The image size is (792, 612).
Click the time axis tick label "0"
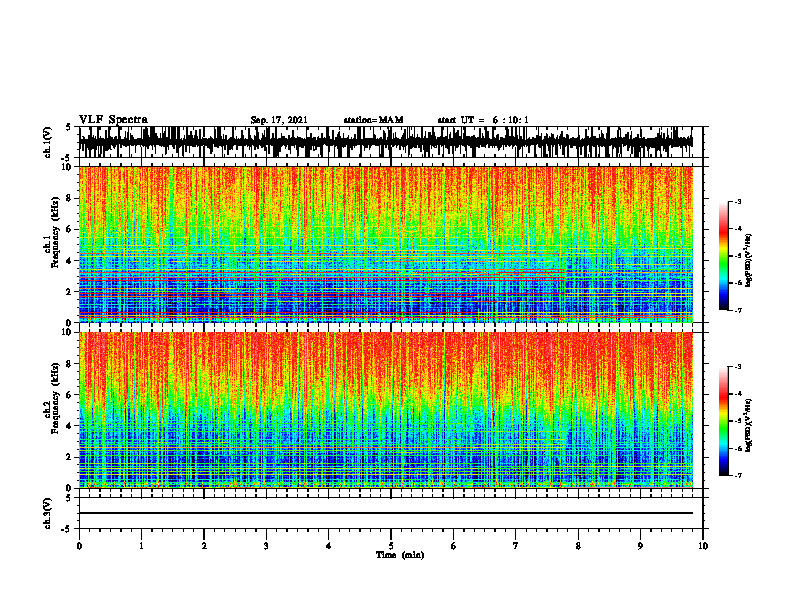pyautogui.click(x=79, y=546)
